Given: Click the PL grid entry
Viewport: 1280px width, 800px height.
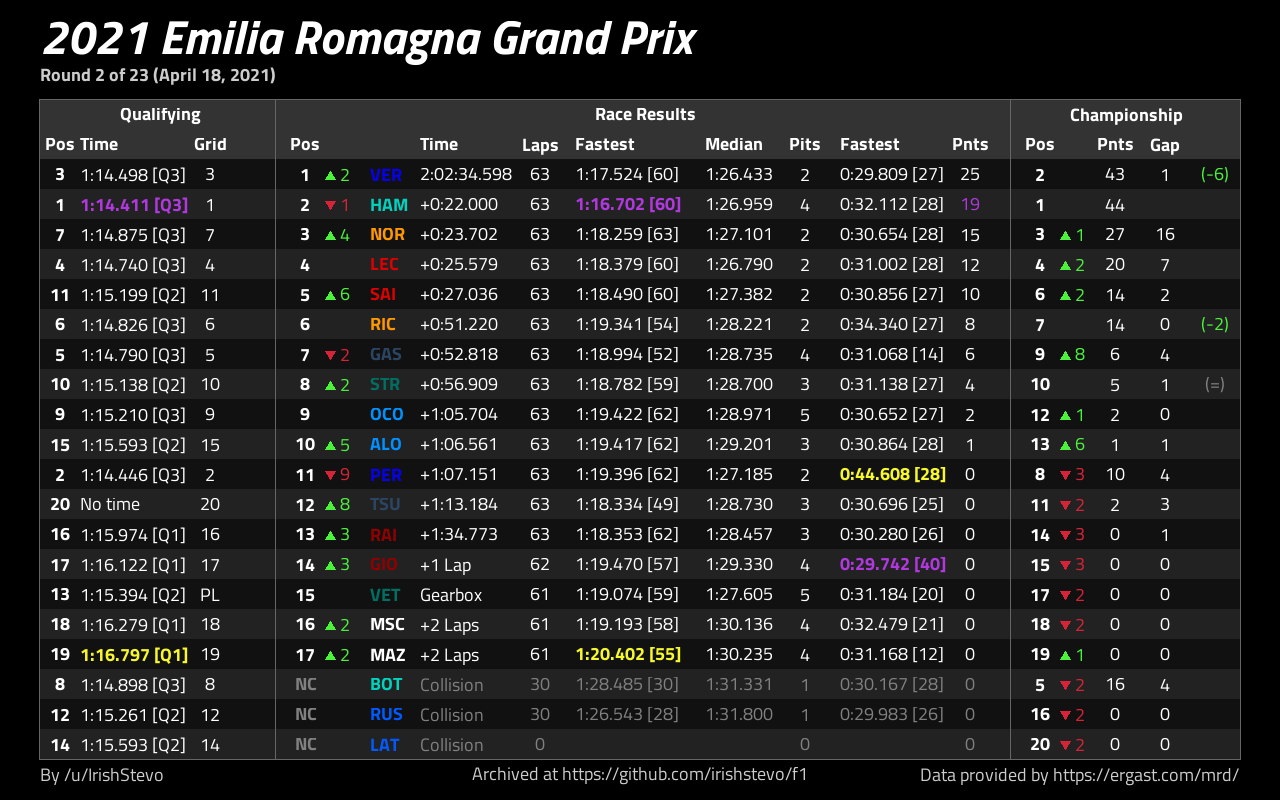Looking at the screenshot, I should tap(210, 595).
